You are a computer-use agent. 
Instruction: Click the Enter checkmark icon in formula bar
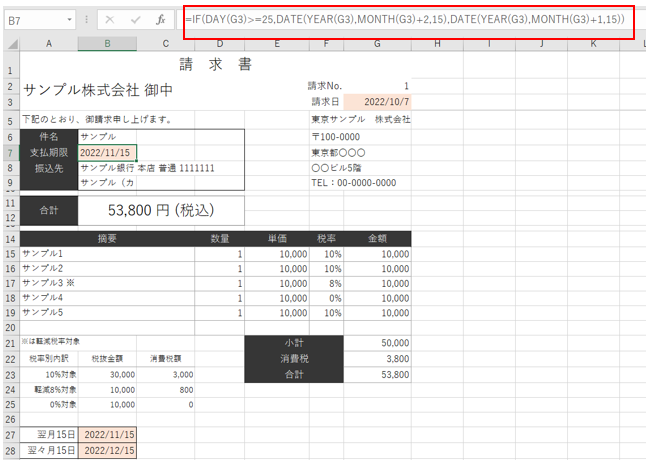(x=135, y=20)
